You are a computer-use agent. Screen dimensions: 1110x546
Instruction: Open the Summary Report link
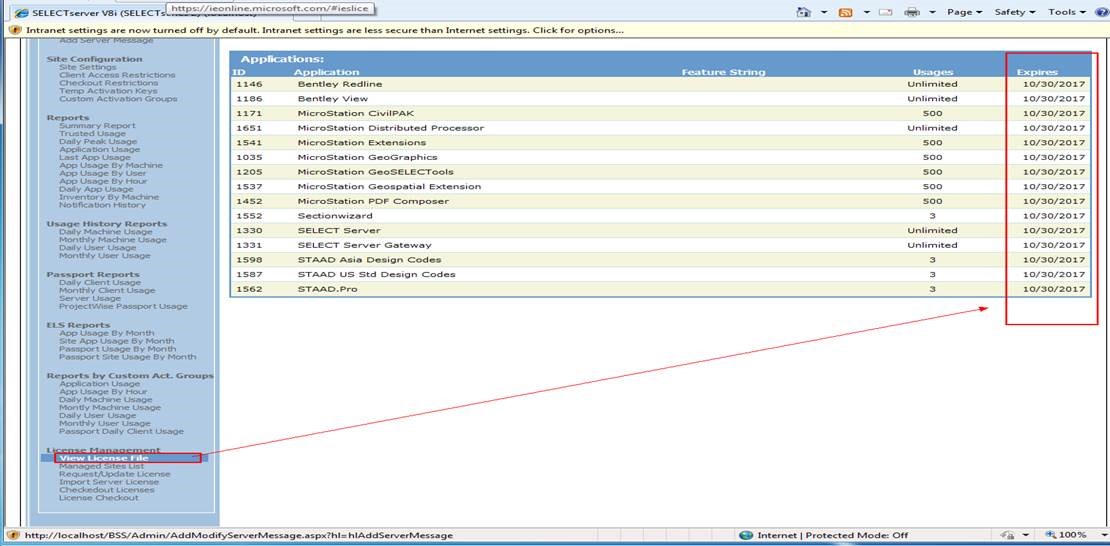pyautogui.click(x=98, y=125)
